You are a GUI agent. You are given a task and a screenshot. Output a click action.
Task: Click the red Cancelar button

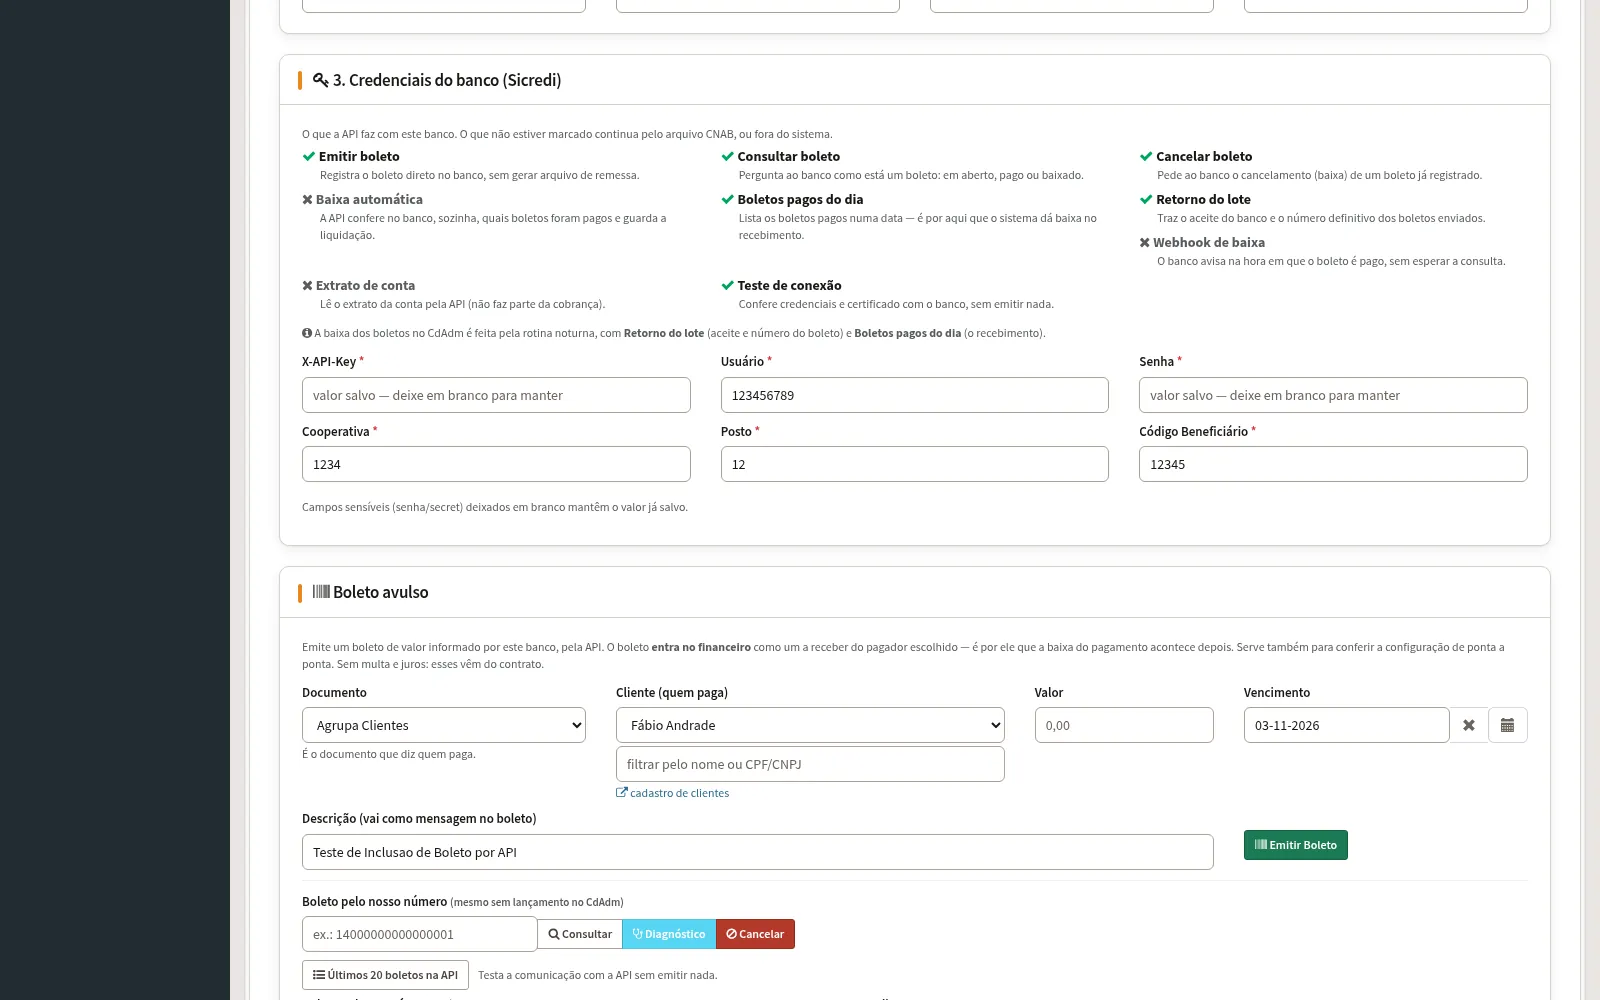[x=755, y=934]
